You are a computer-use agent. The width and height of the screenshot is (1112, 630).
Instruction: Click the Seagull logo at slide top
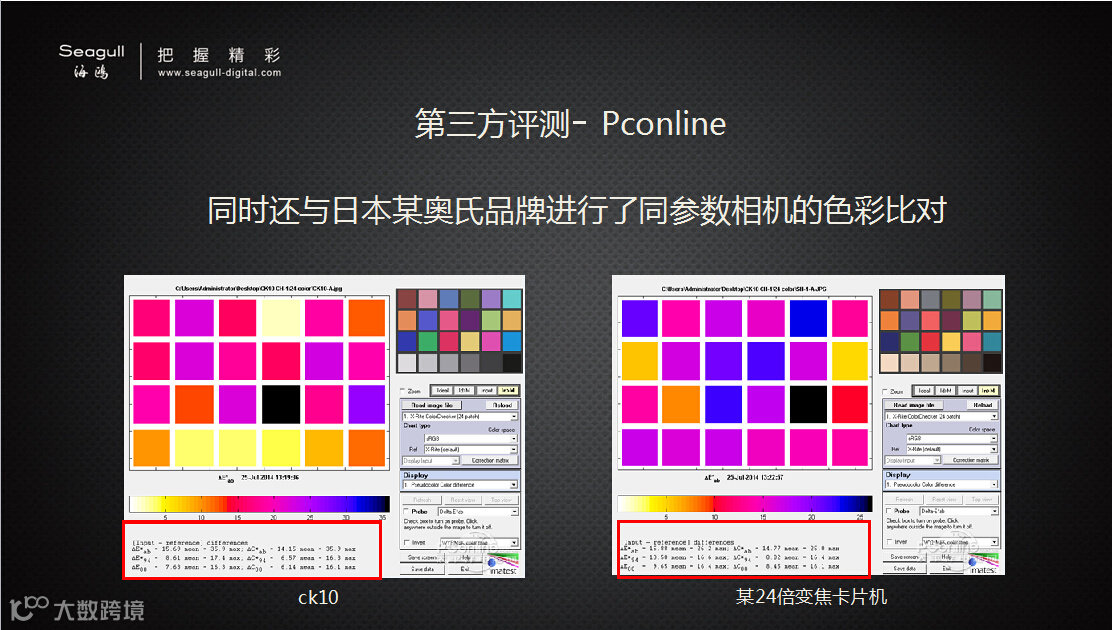point(92,61)
